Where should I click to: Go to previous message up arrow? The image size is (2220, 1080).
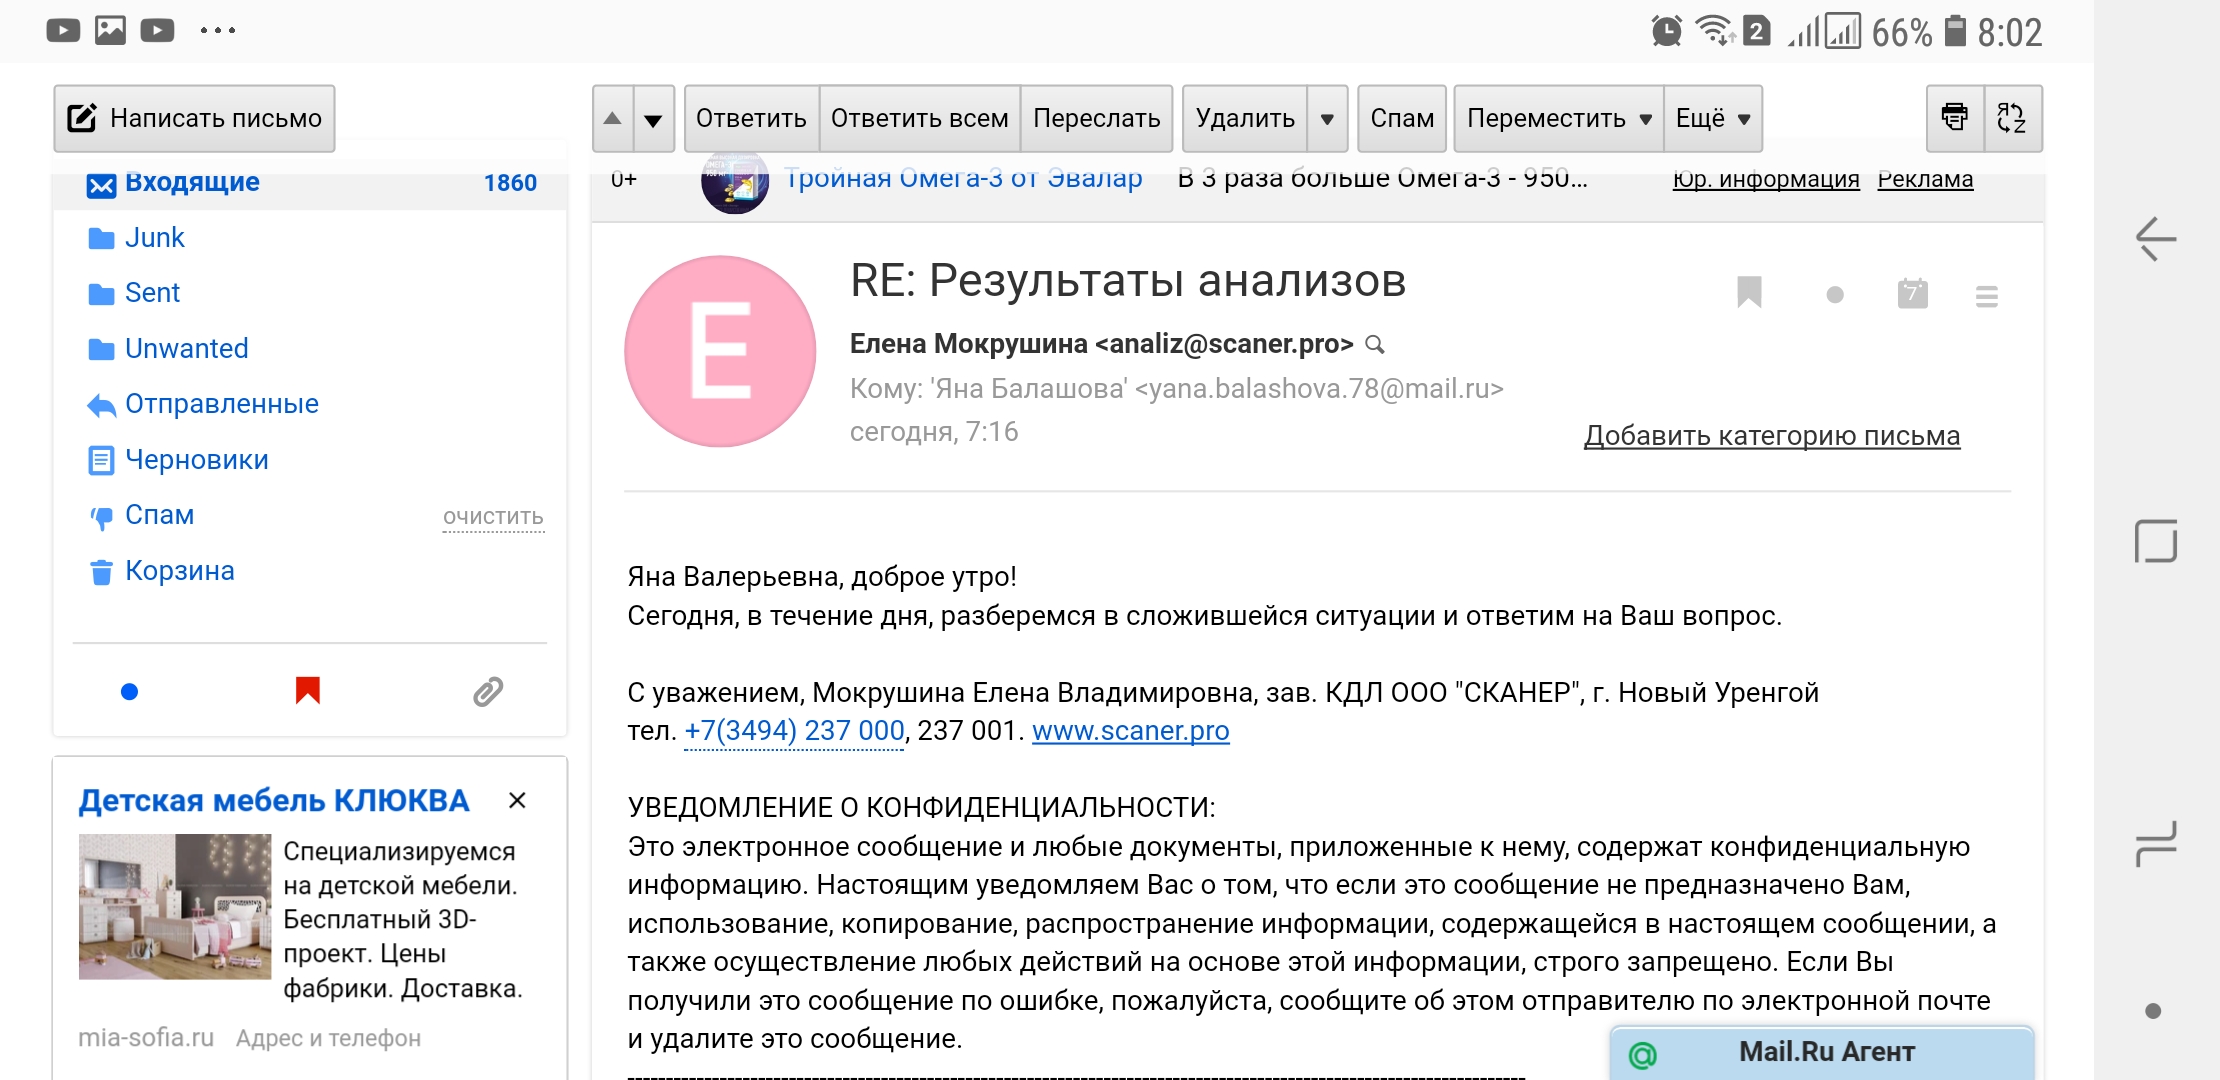pyautogui.click(x=613, y=118)
